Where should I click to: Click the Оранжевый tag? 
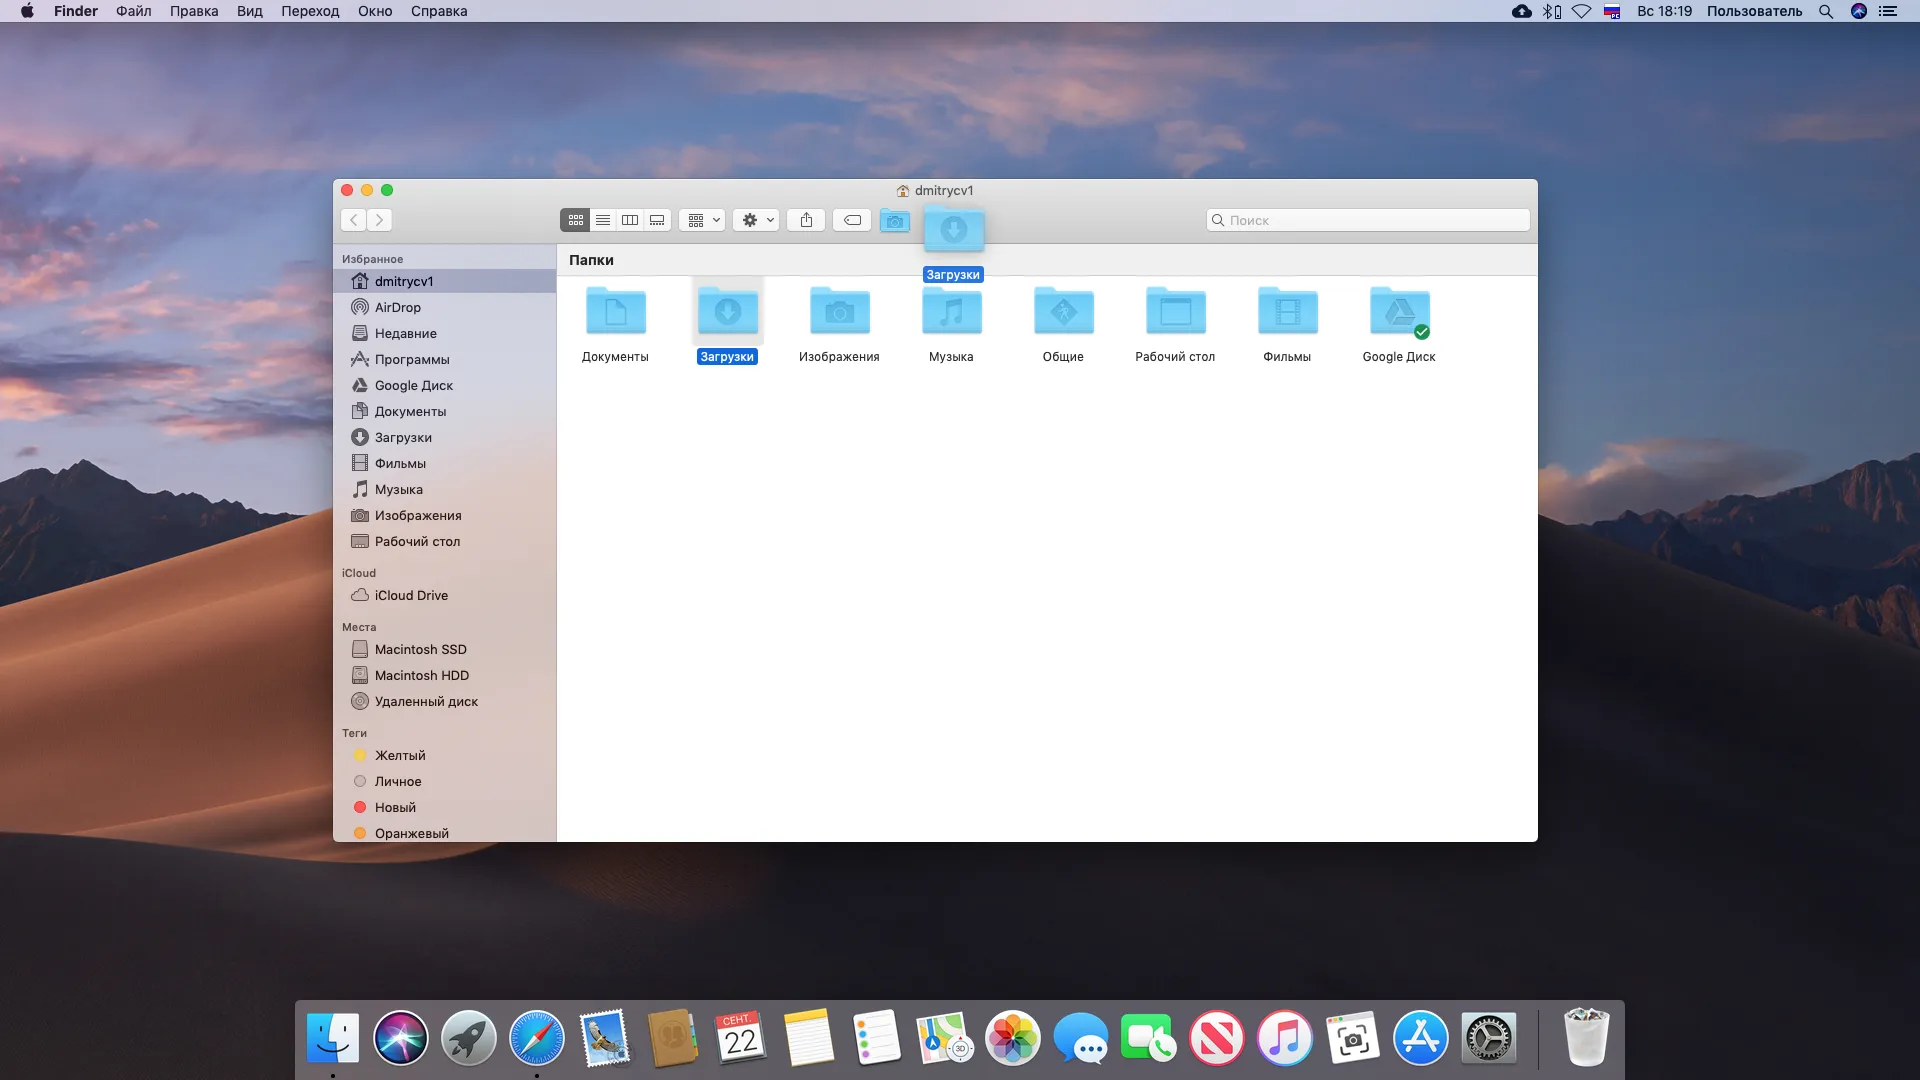pos(444,833)
